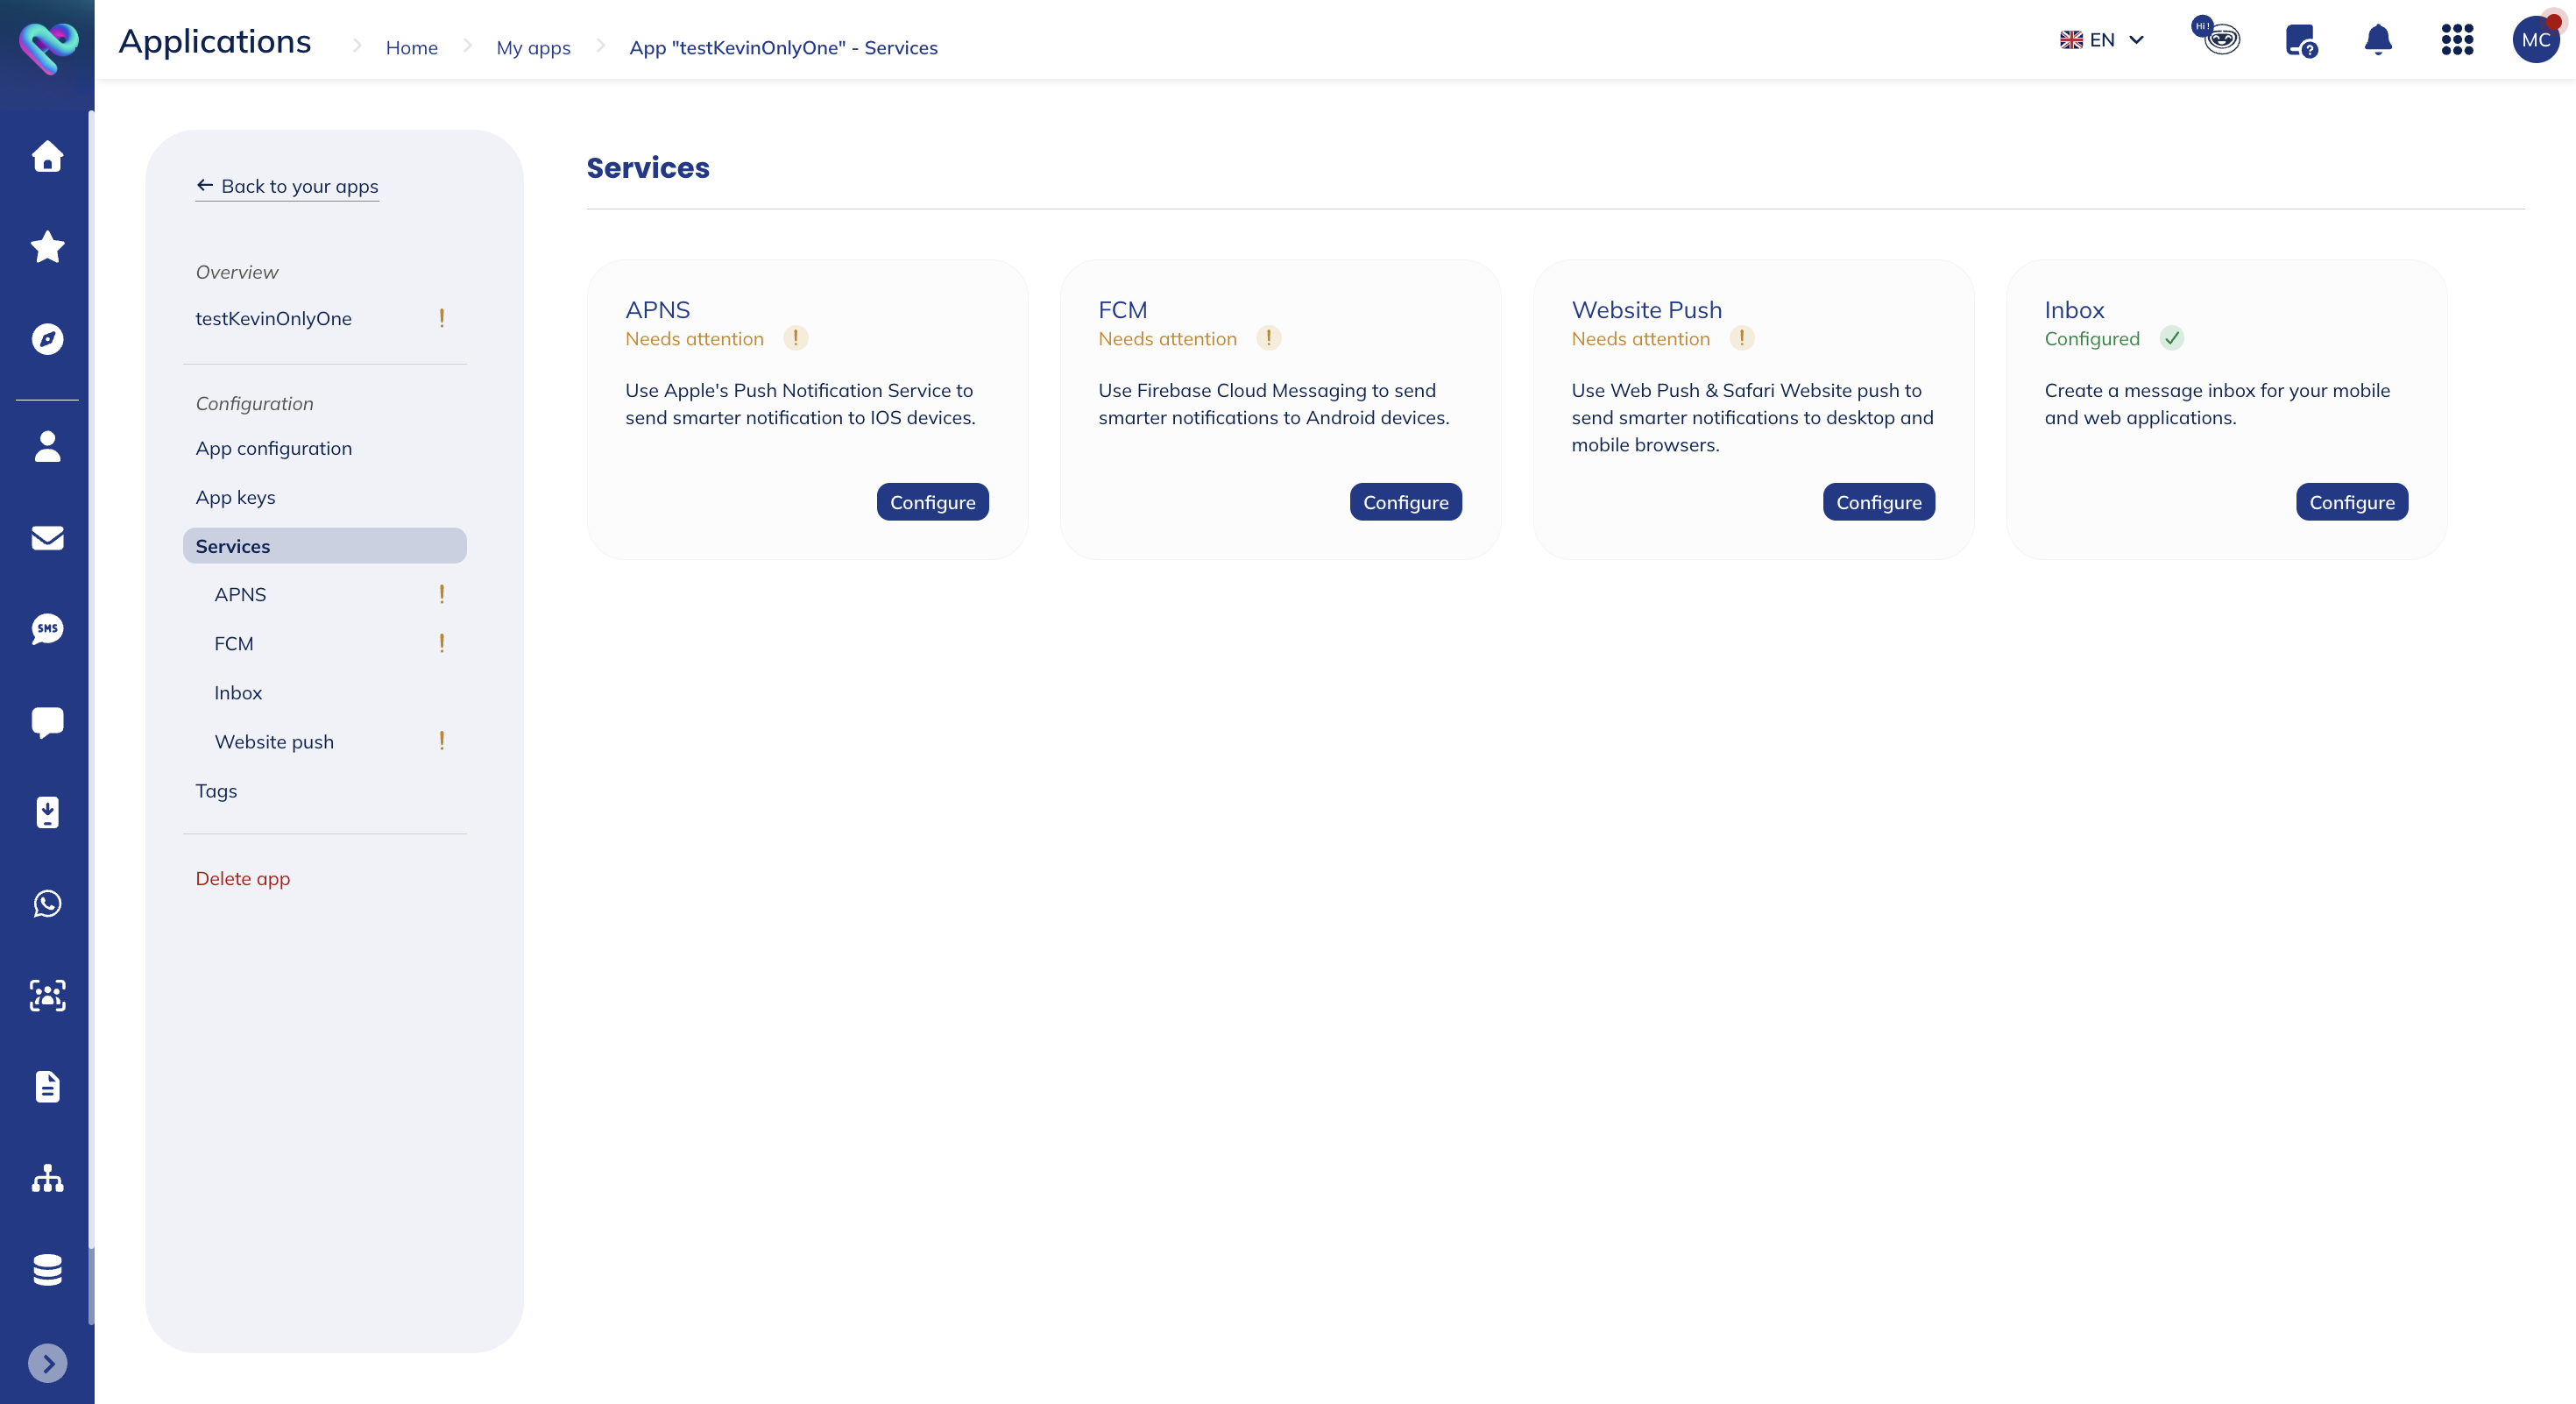Expand the left sidebar with arrow button
Viewport: 2576px width, 1404px height.
[47, 1363]
